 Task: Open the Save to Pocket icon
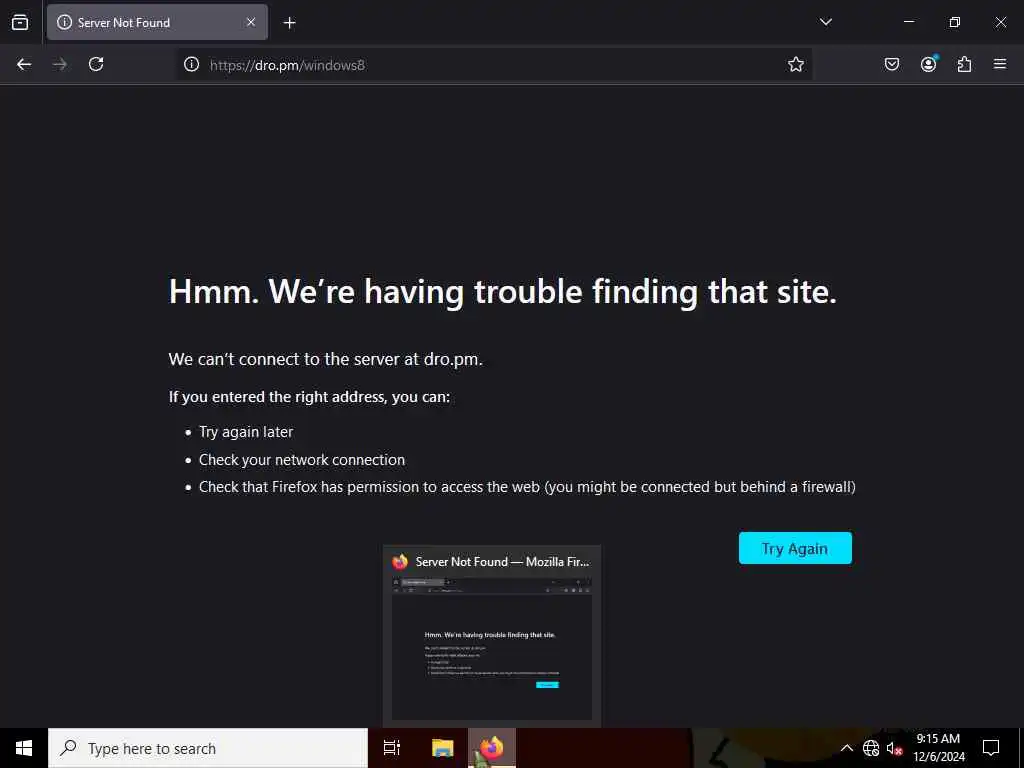click(892, 64)
